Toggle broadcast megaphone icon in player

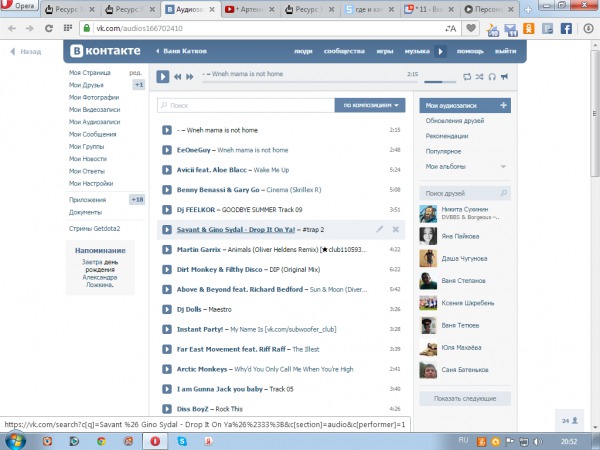(x=505, y=77)
